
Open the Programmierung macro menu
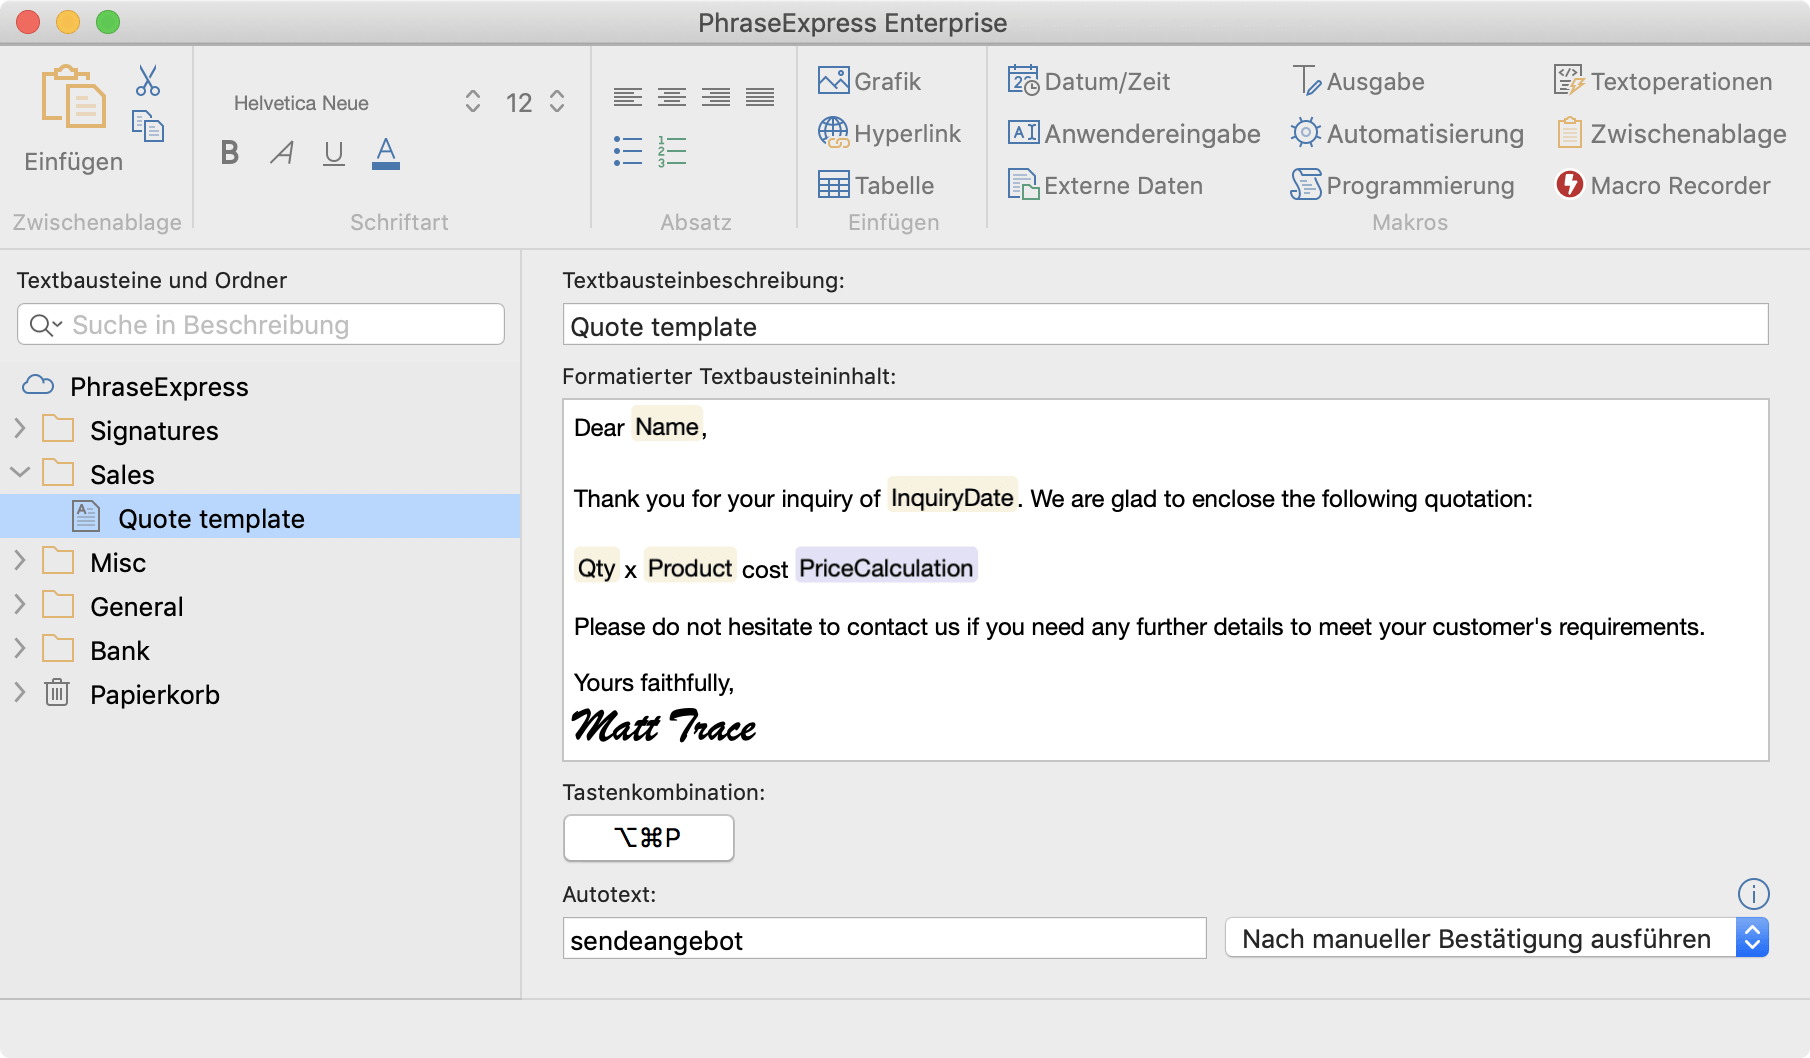[1403, 185]
